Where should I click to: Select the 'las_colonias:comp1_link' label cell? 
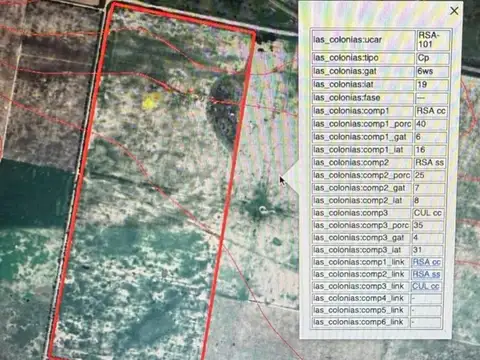click(361, 262)
